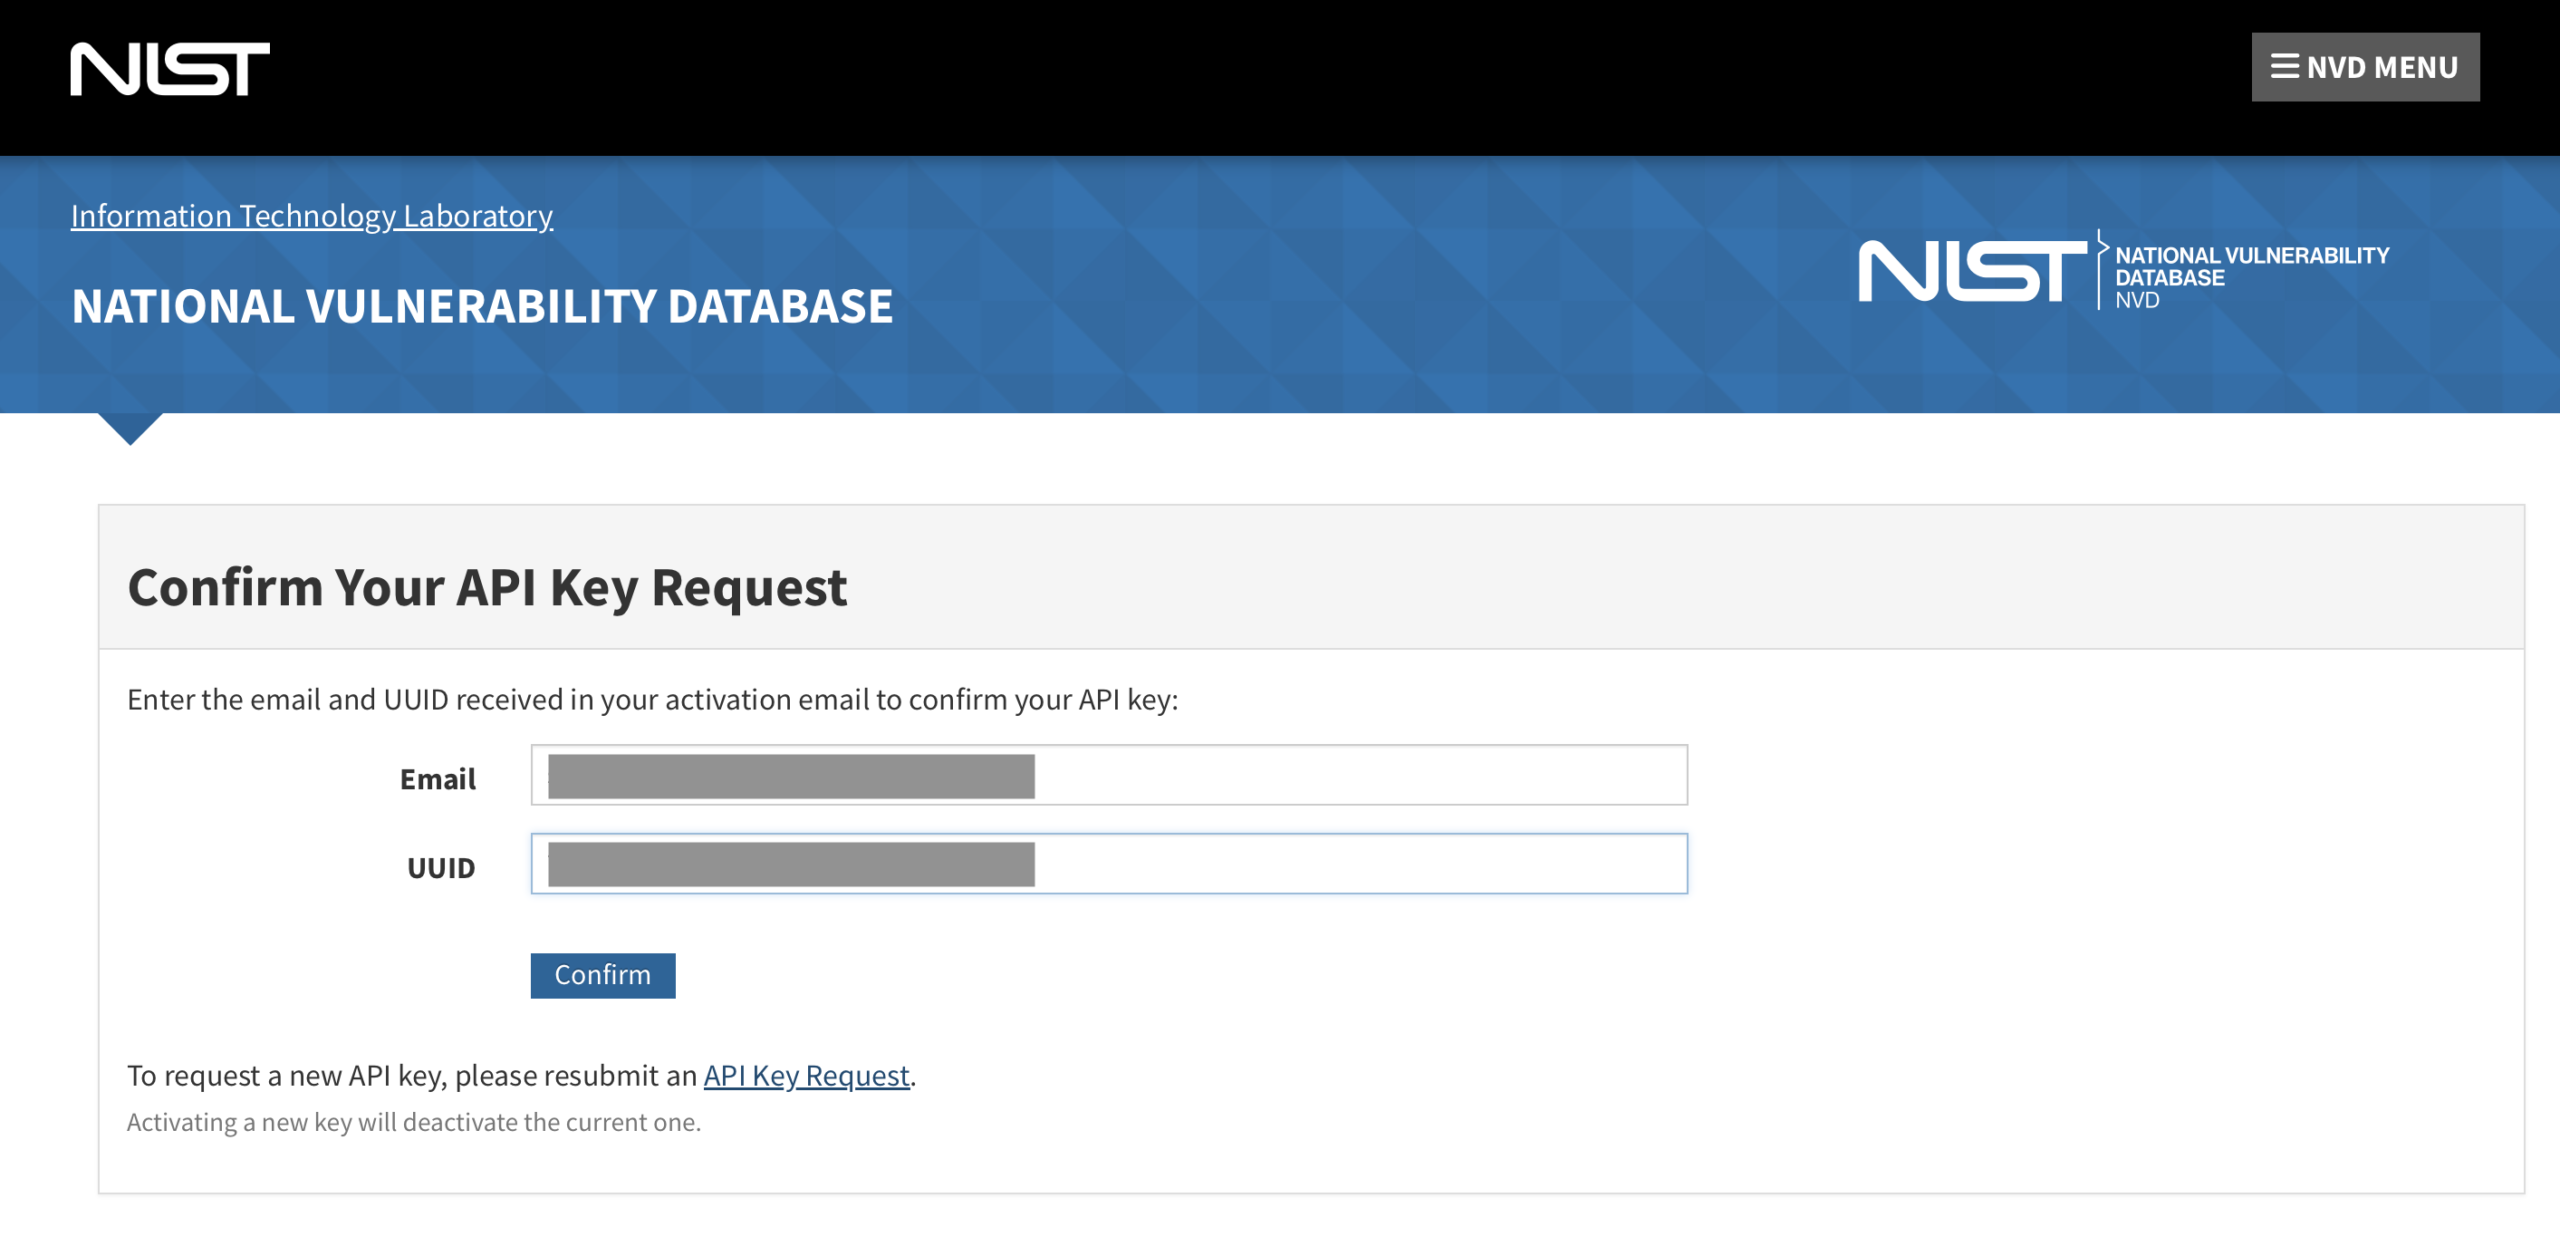Open the Information Technology Laboratory link
The image size is (2560, 1256).
312,215
